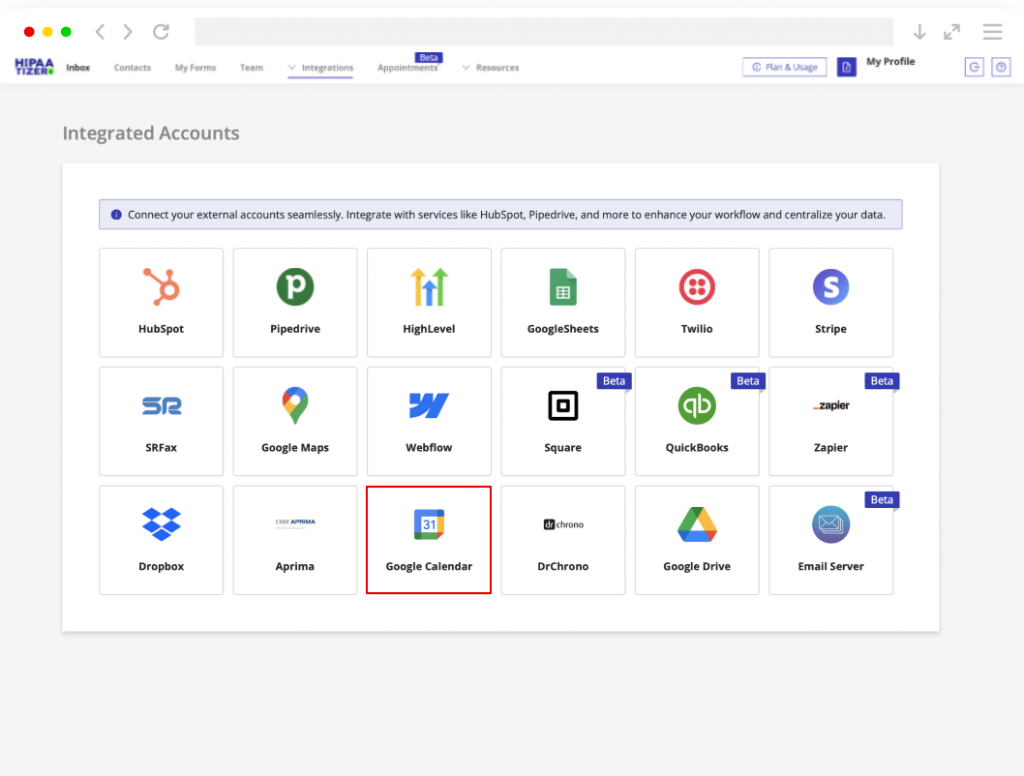Go to the Inbox tab
Screen dimensions: 1024x776
(78, 67)
